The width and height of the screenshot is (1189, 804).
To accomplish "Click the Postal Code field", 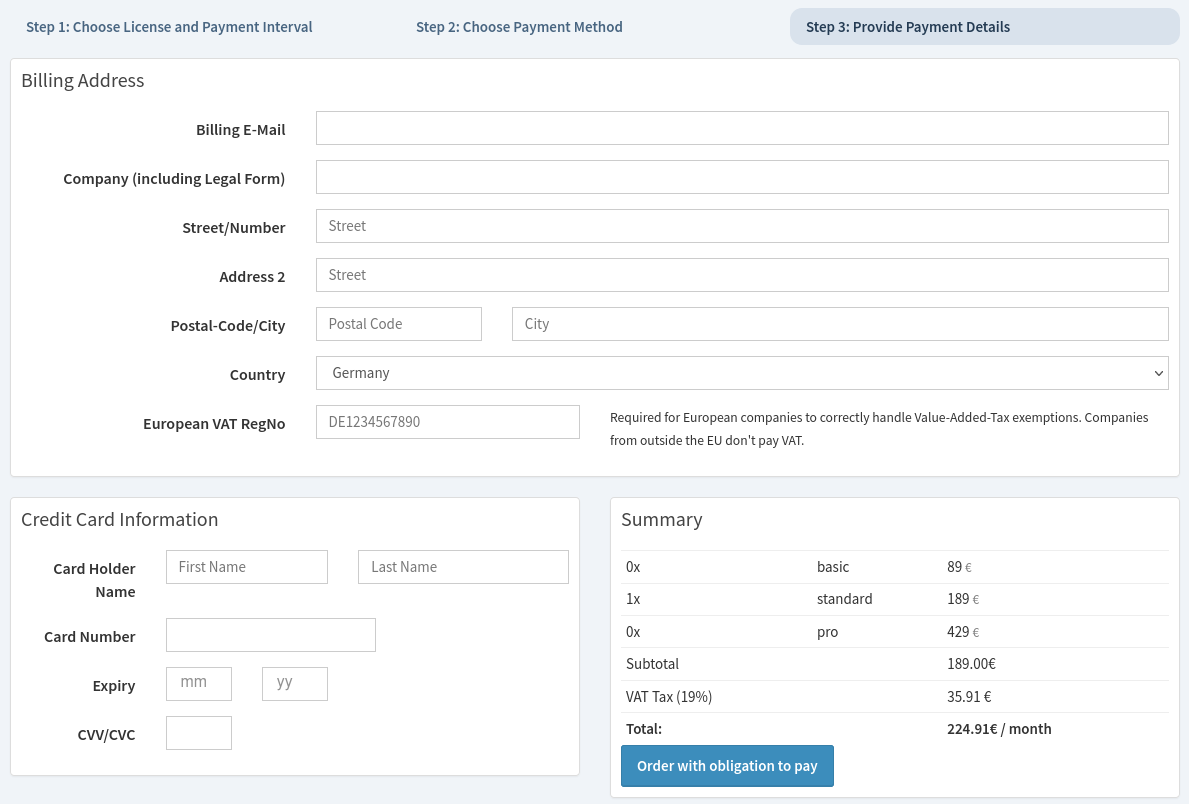I will point(399,324).
